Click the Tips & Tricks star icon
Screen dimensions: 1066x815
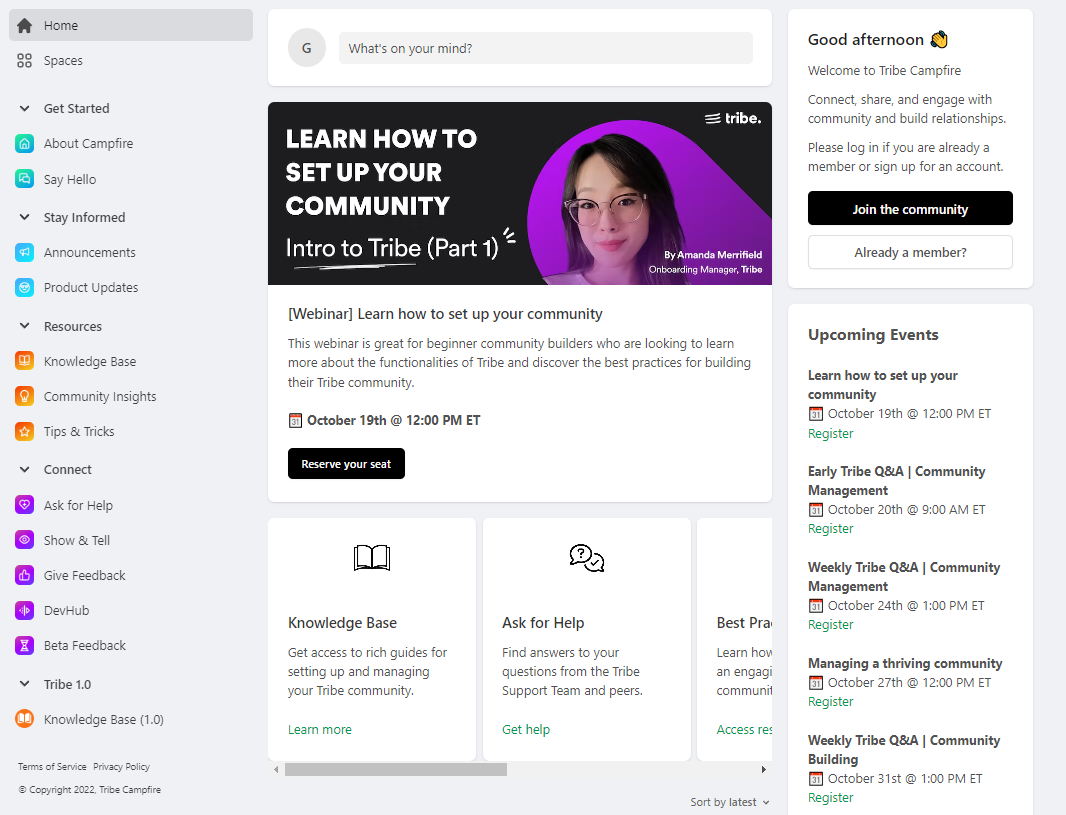pos(24,432)
